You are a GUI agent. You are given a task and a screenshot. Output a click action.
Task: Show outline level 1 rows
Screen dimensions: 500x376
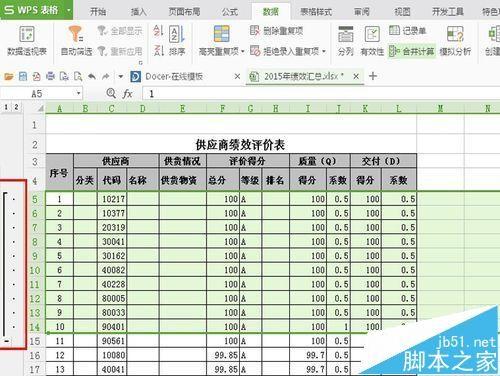[6, 107]
